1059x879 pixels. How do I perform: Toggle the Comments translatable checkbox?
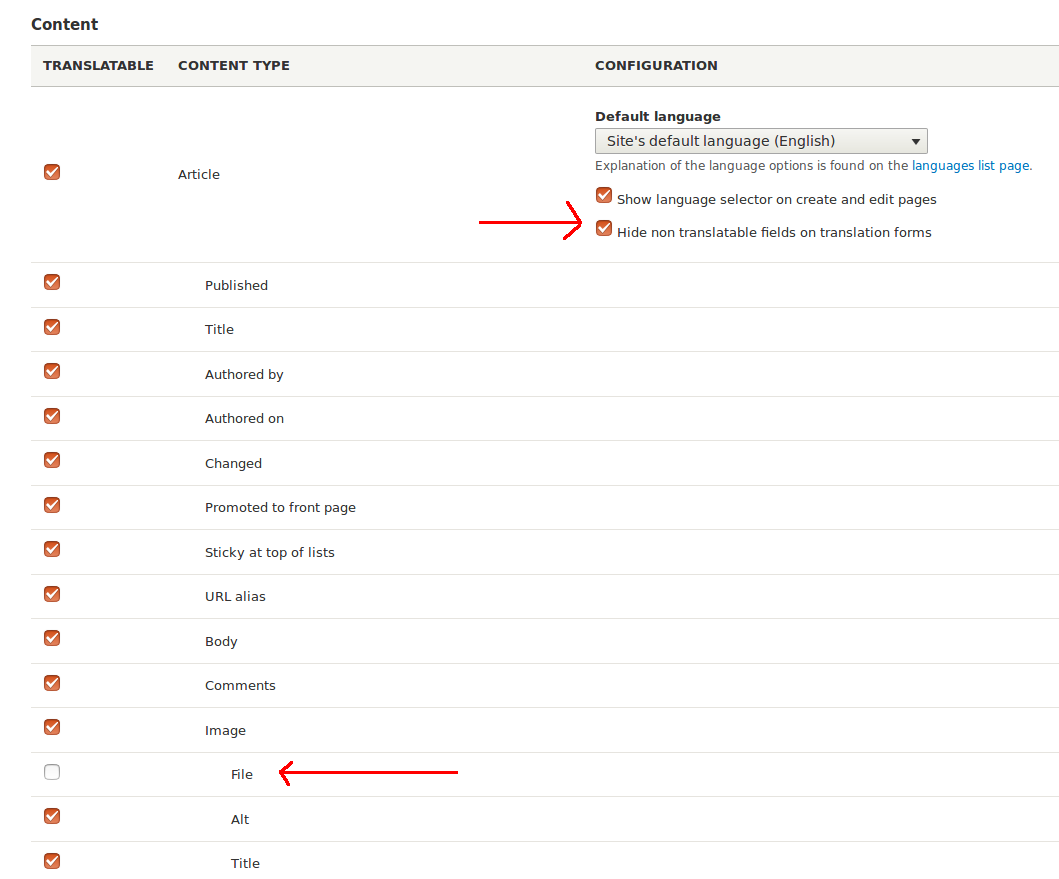[x=51, y=683]
